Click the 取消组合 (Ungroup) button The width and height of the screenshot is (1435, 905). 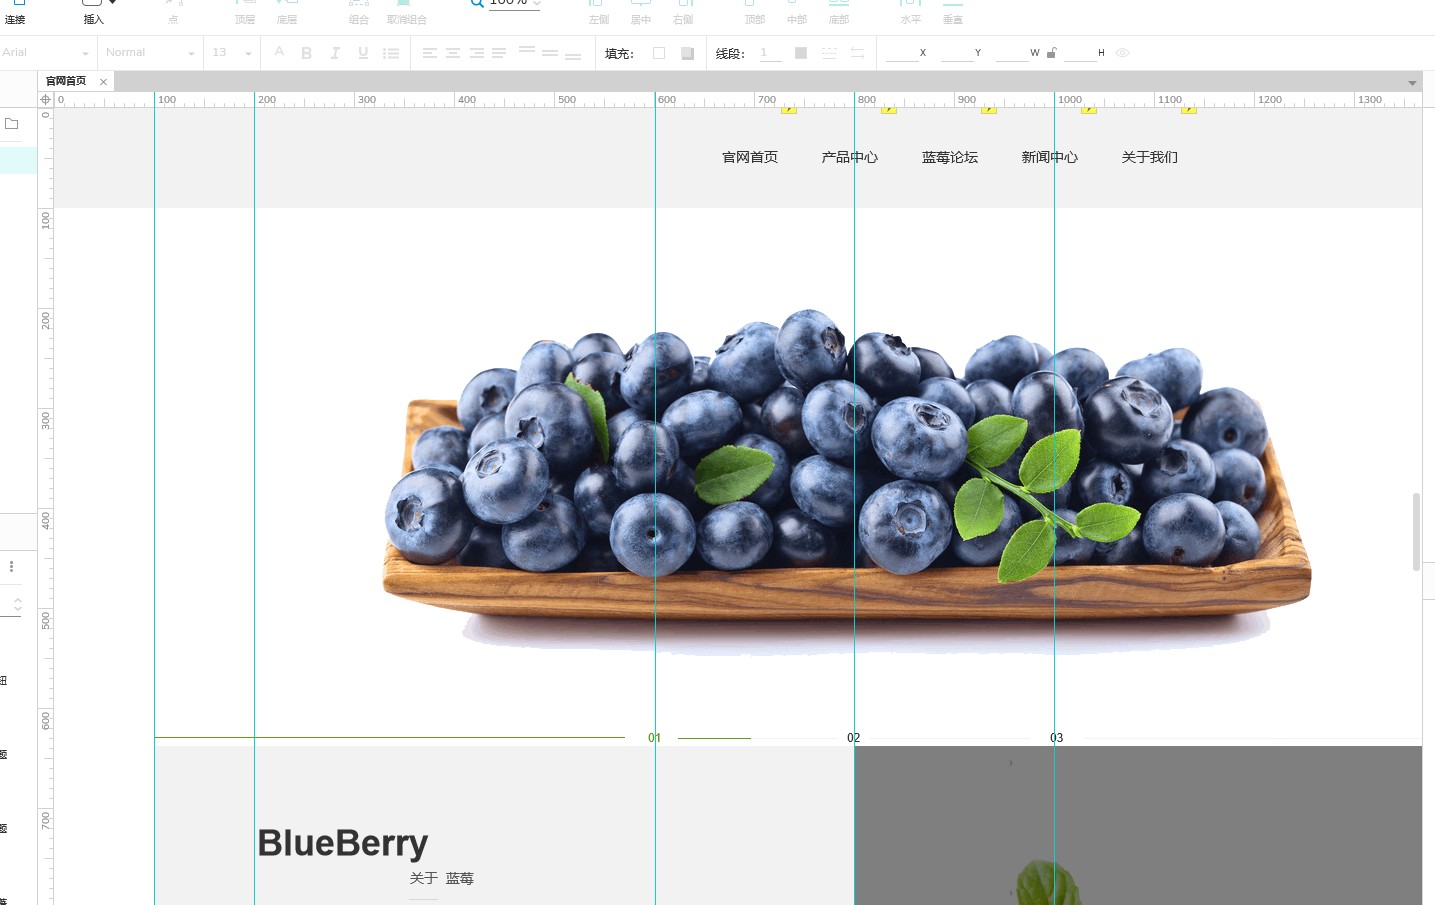click(406, 13)
